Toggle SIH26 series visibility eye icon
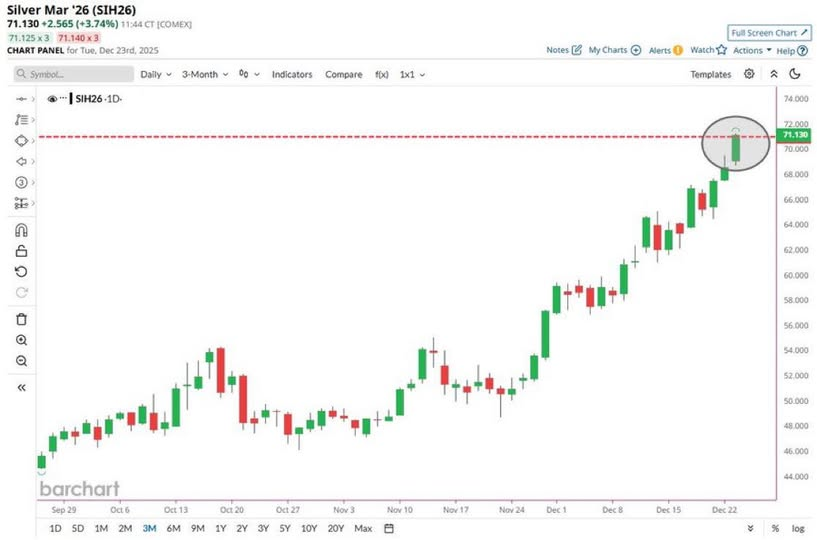 pyautogui.click(x=52, y=99)
